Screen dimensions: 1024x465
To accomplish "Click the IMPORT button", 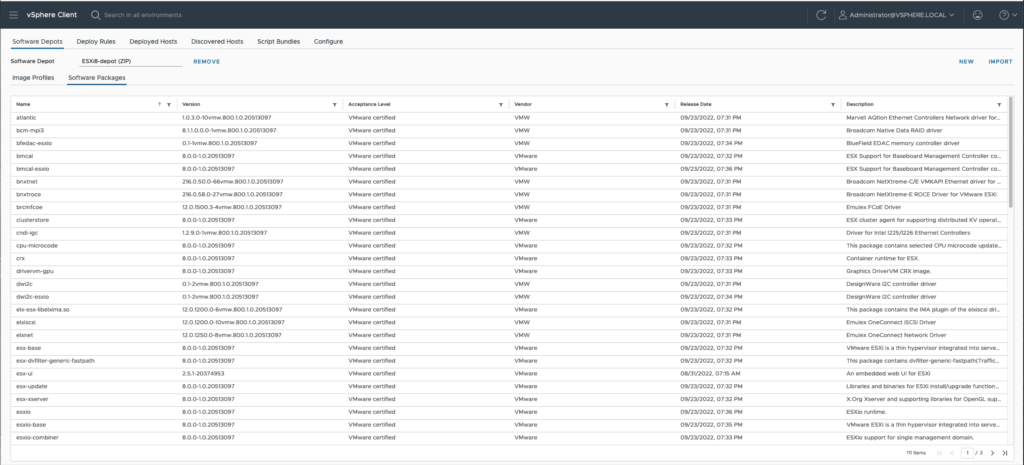I will click(1000, 61).
